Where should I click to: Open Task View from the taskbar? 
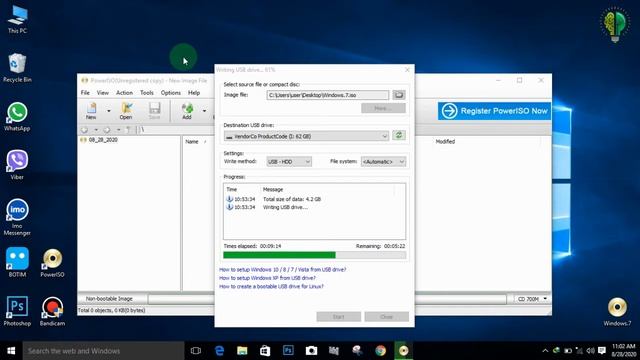[196, 351]
